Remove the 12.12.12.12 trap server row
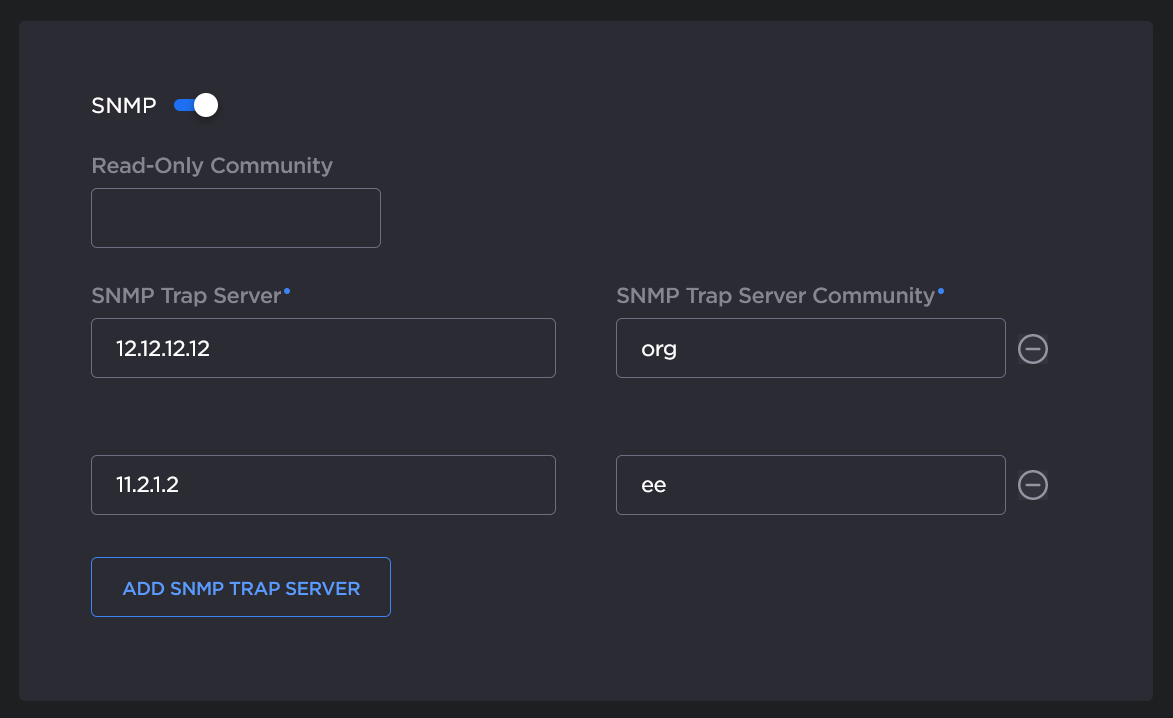The width and height of the screenshot is (1173, 718). tap(1032, 348)
